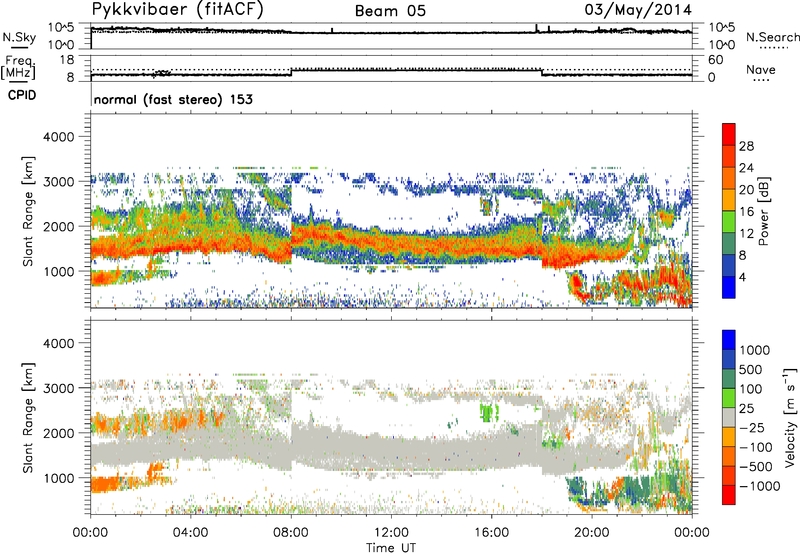
Task: Click the 4000 tick of the velocity panel
Action: coord(58,343)
